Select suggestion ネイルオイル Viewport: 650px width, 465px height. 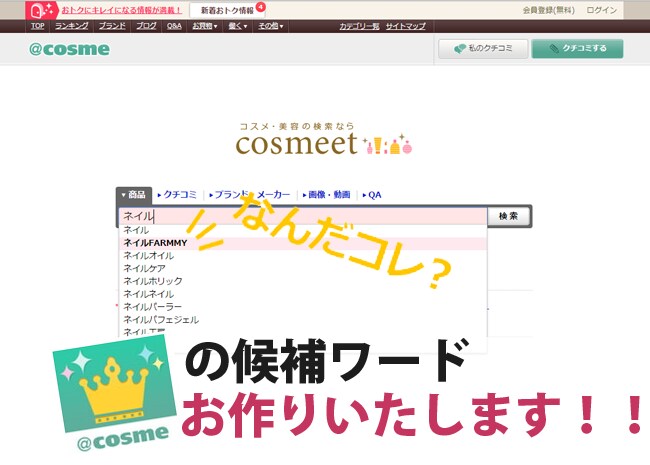(x=303, y=256)
